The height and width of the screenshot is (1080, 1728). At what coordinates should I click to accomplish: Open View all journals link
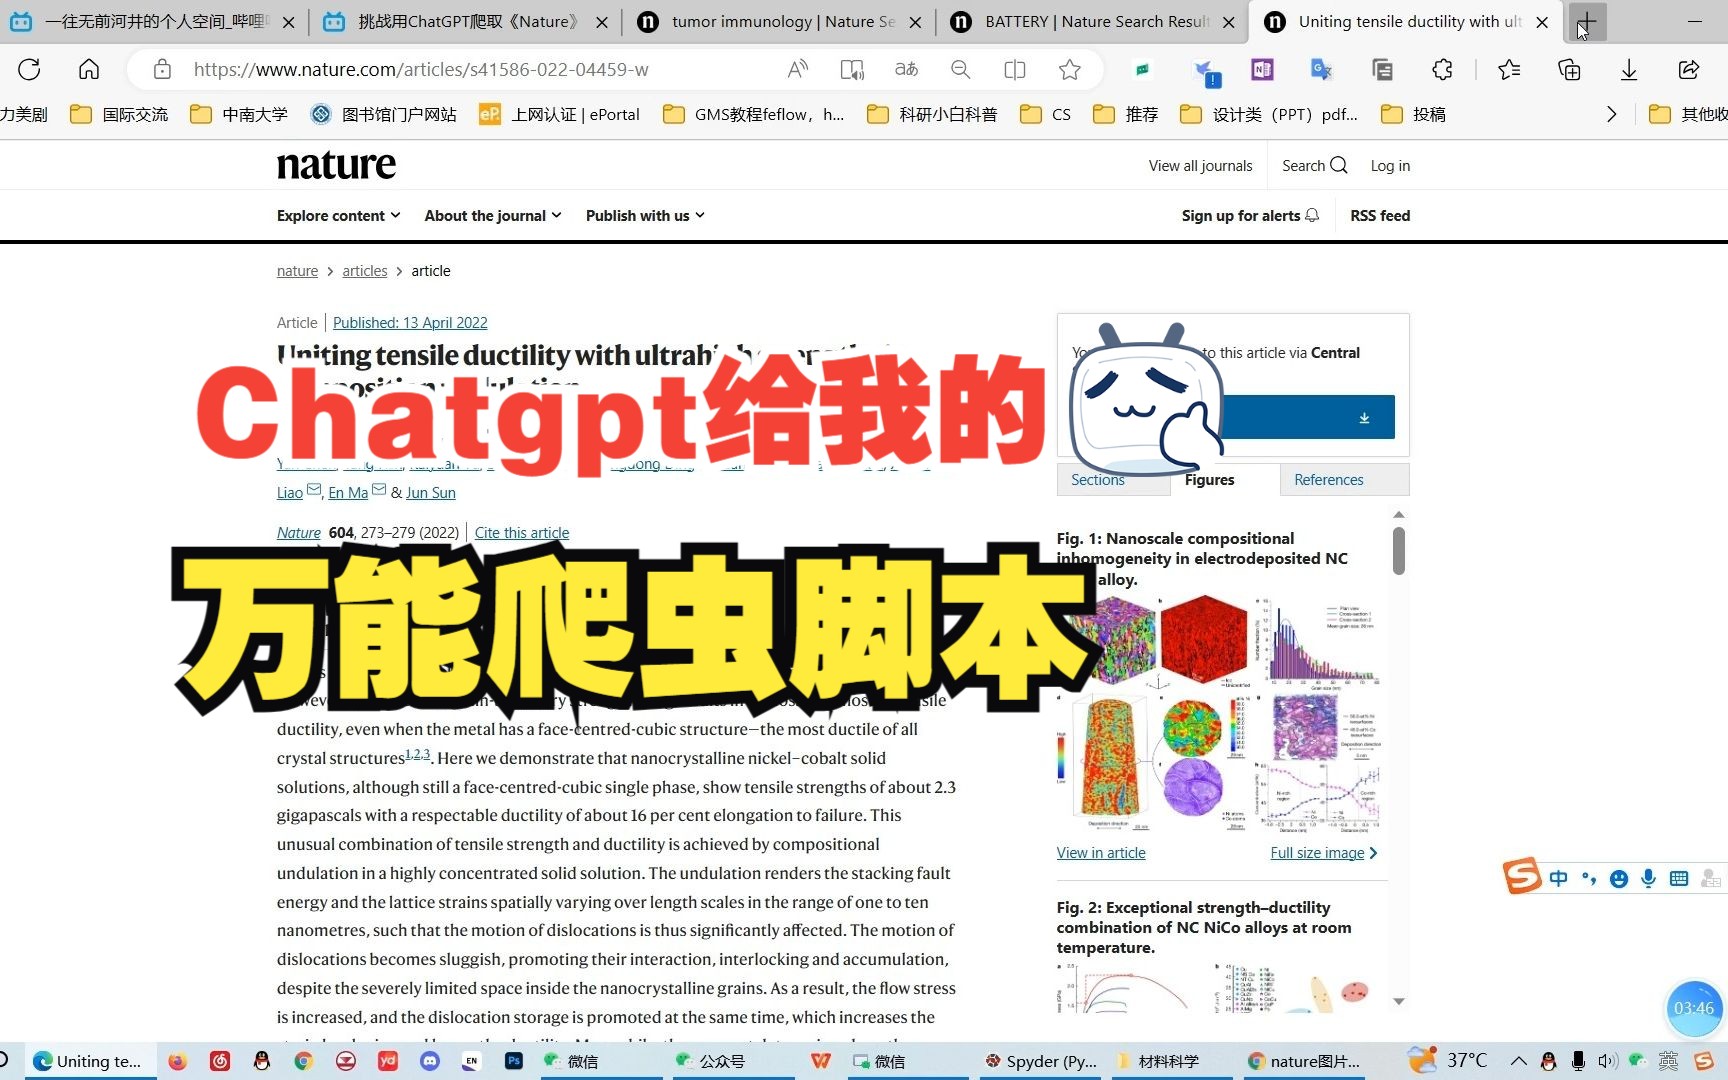coord(1200,166)
